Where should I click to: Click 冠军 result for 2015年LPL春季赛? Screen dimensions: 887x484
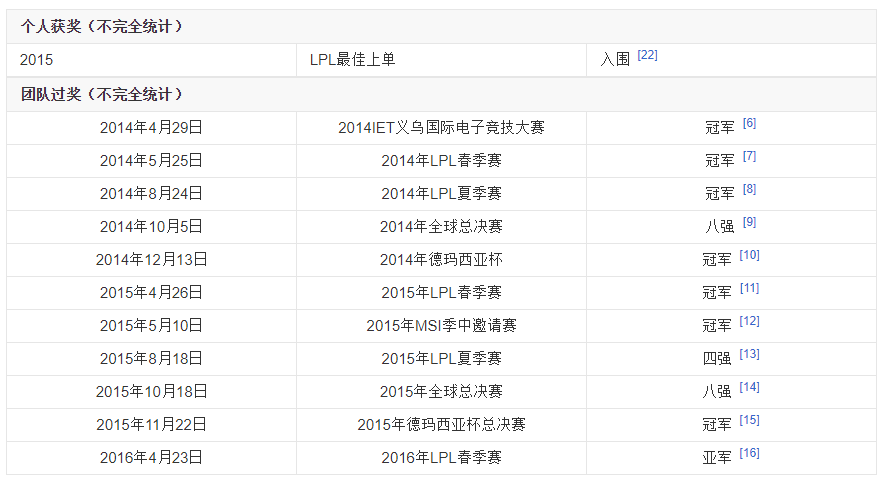click(717, 292)
